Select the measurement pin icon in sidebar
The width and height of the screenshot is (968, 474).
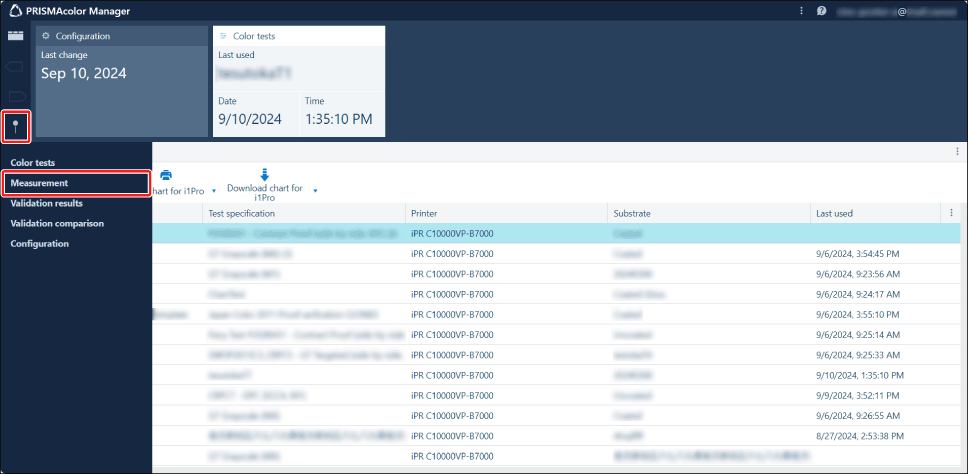point(15,126)
